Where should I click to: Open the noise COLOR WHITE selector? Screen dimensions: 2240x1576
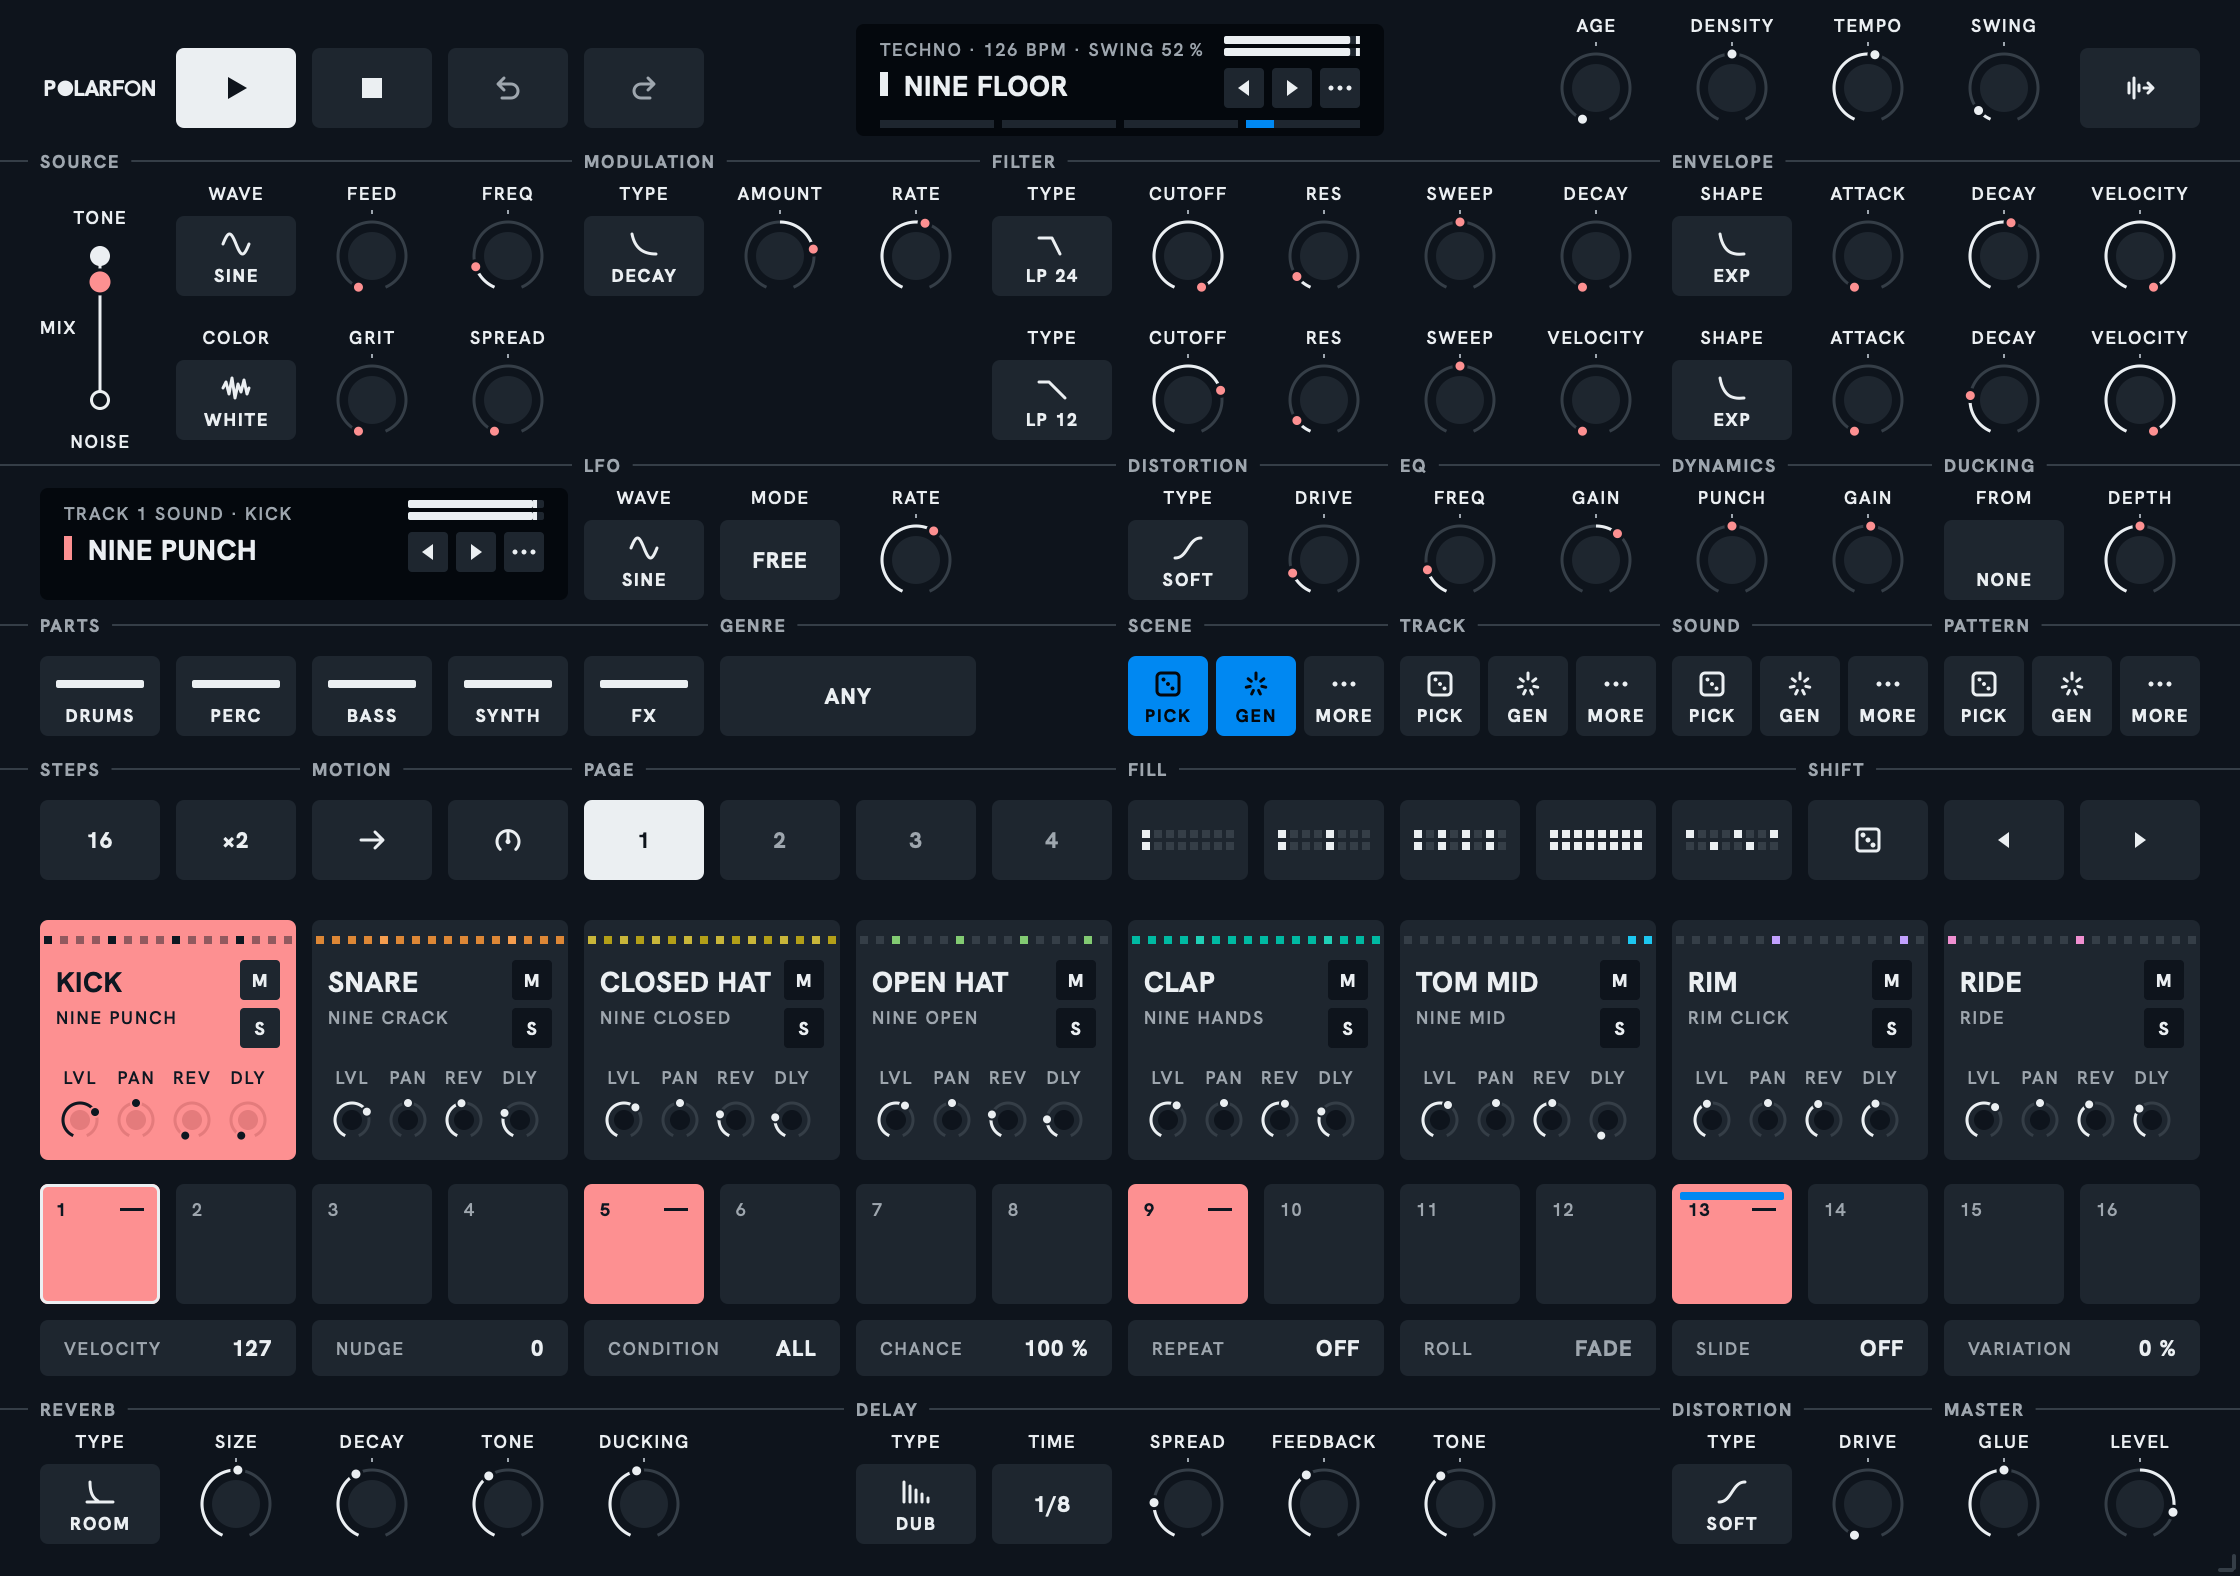[236, 400]
